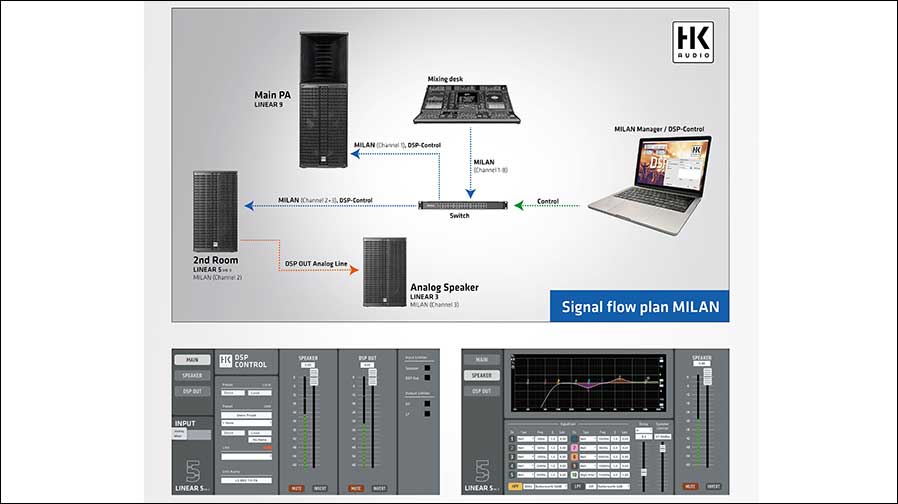Open MAIN tab in EQ-view panel
Viewport: 898px width, 504px height.
[x=482, y=359]
